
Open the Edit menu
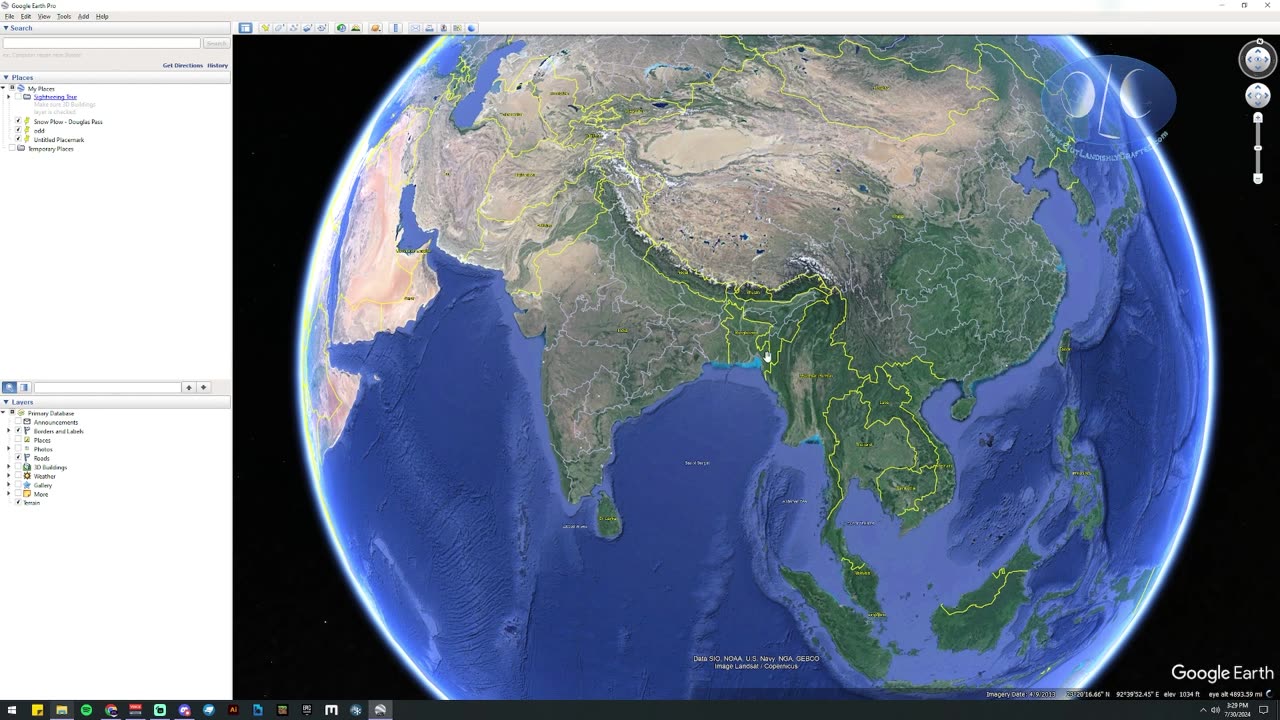coord(26,17)
